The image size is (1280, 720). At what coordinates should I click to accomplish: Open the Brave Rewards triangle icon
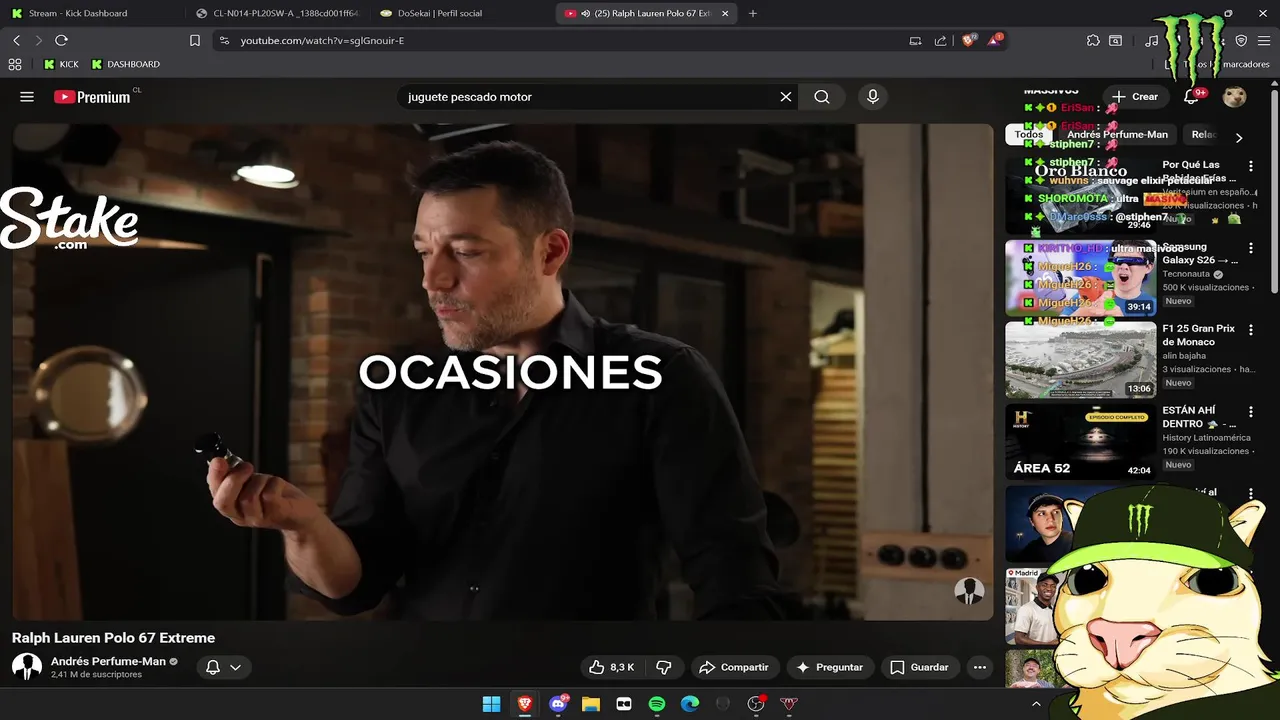tap(995, 40)
